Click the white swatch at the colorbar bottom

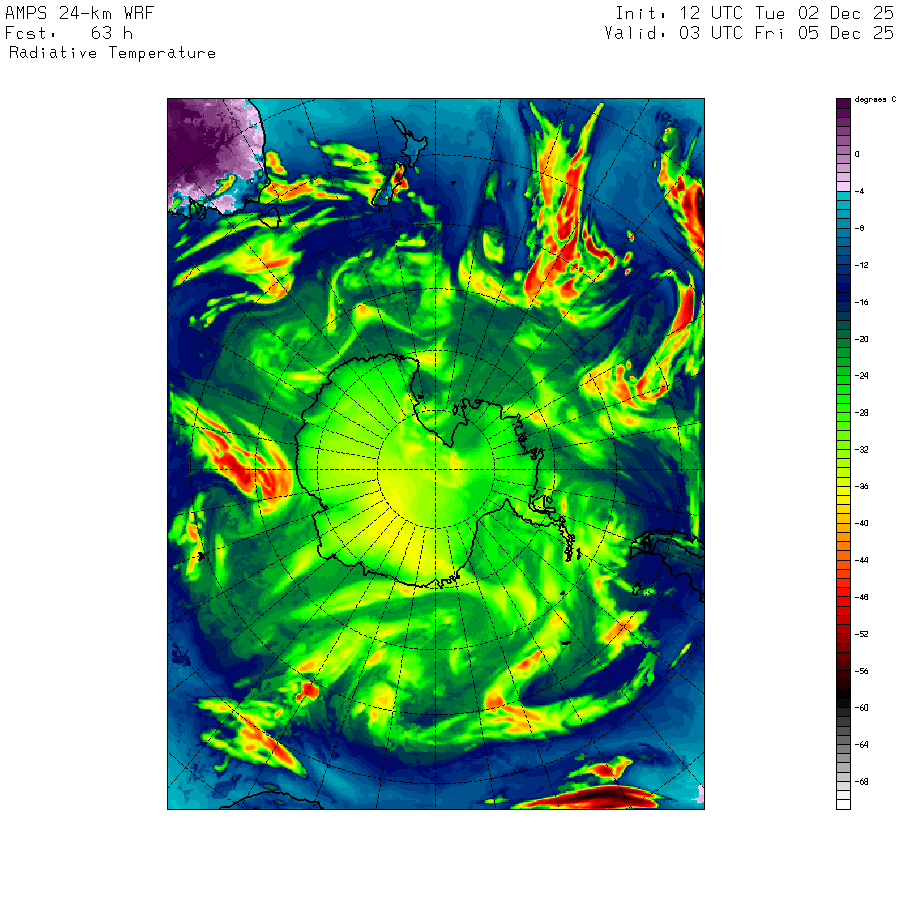click(843, 803)
